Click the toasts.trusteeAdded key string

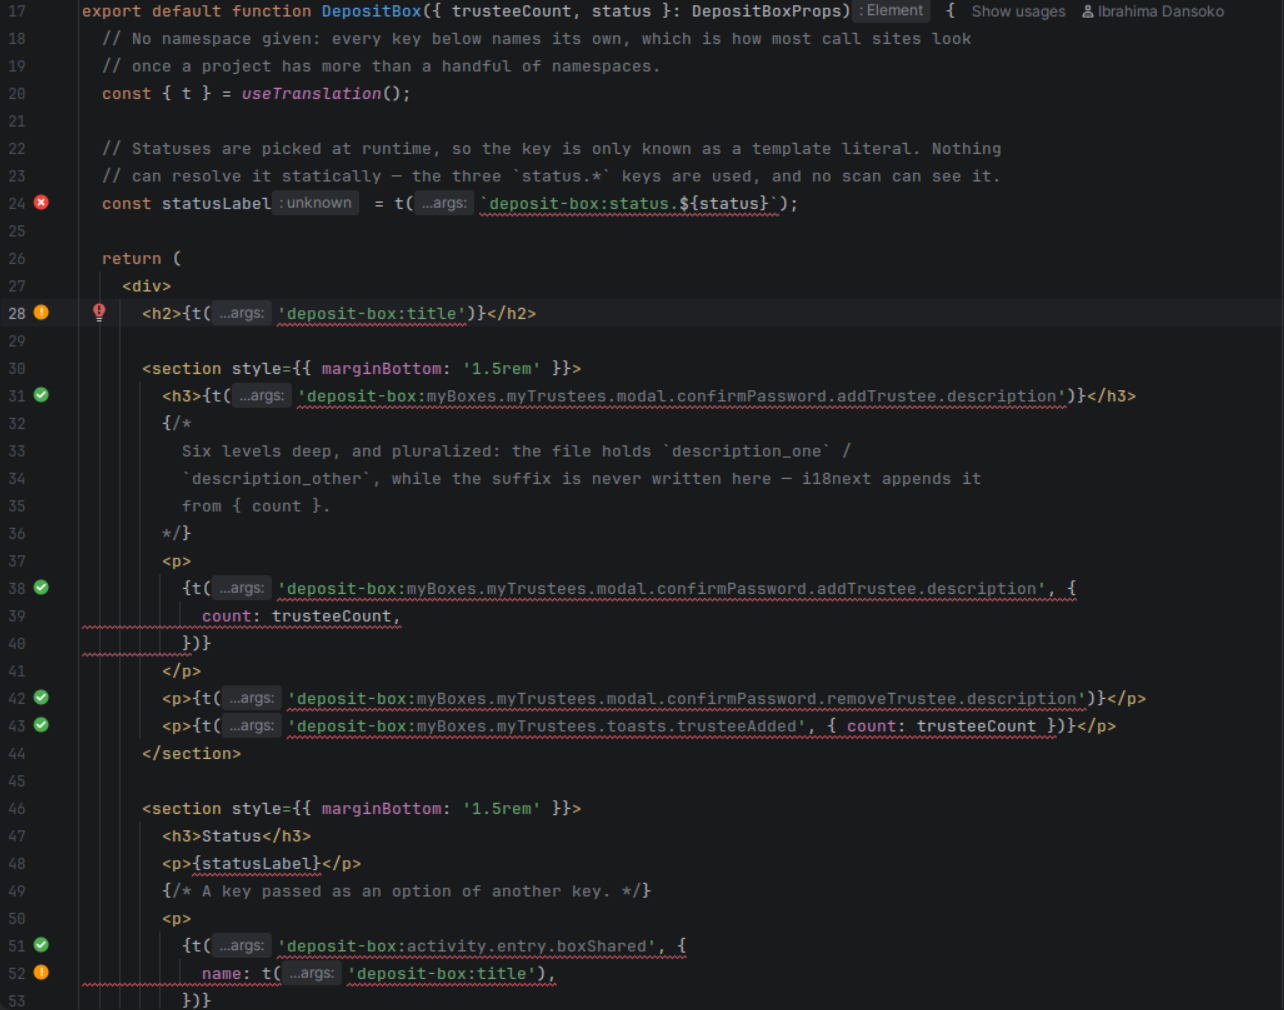click(547, 726)
